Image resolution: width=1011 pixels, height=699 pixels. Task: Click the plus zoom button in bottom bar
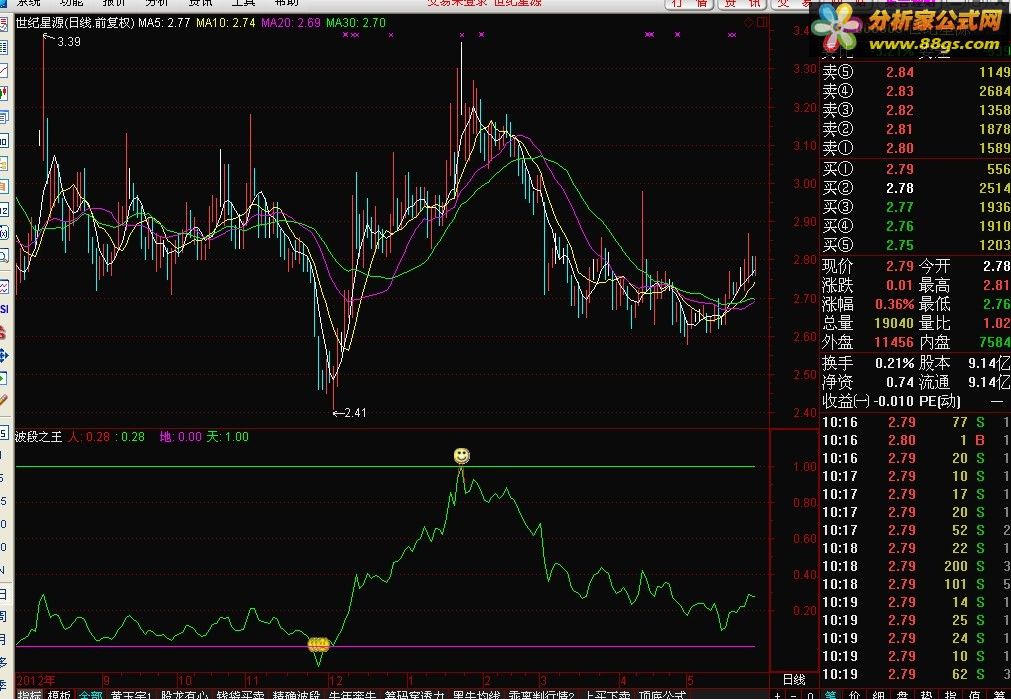(x=778, y=695)
